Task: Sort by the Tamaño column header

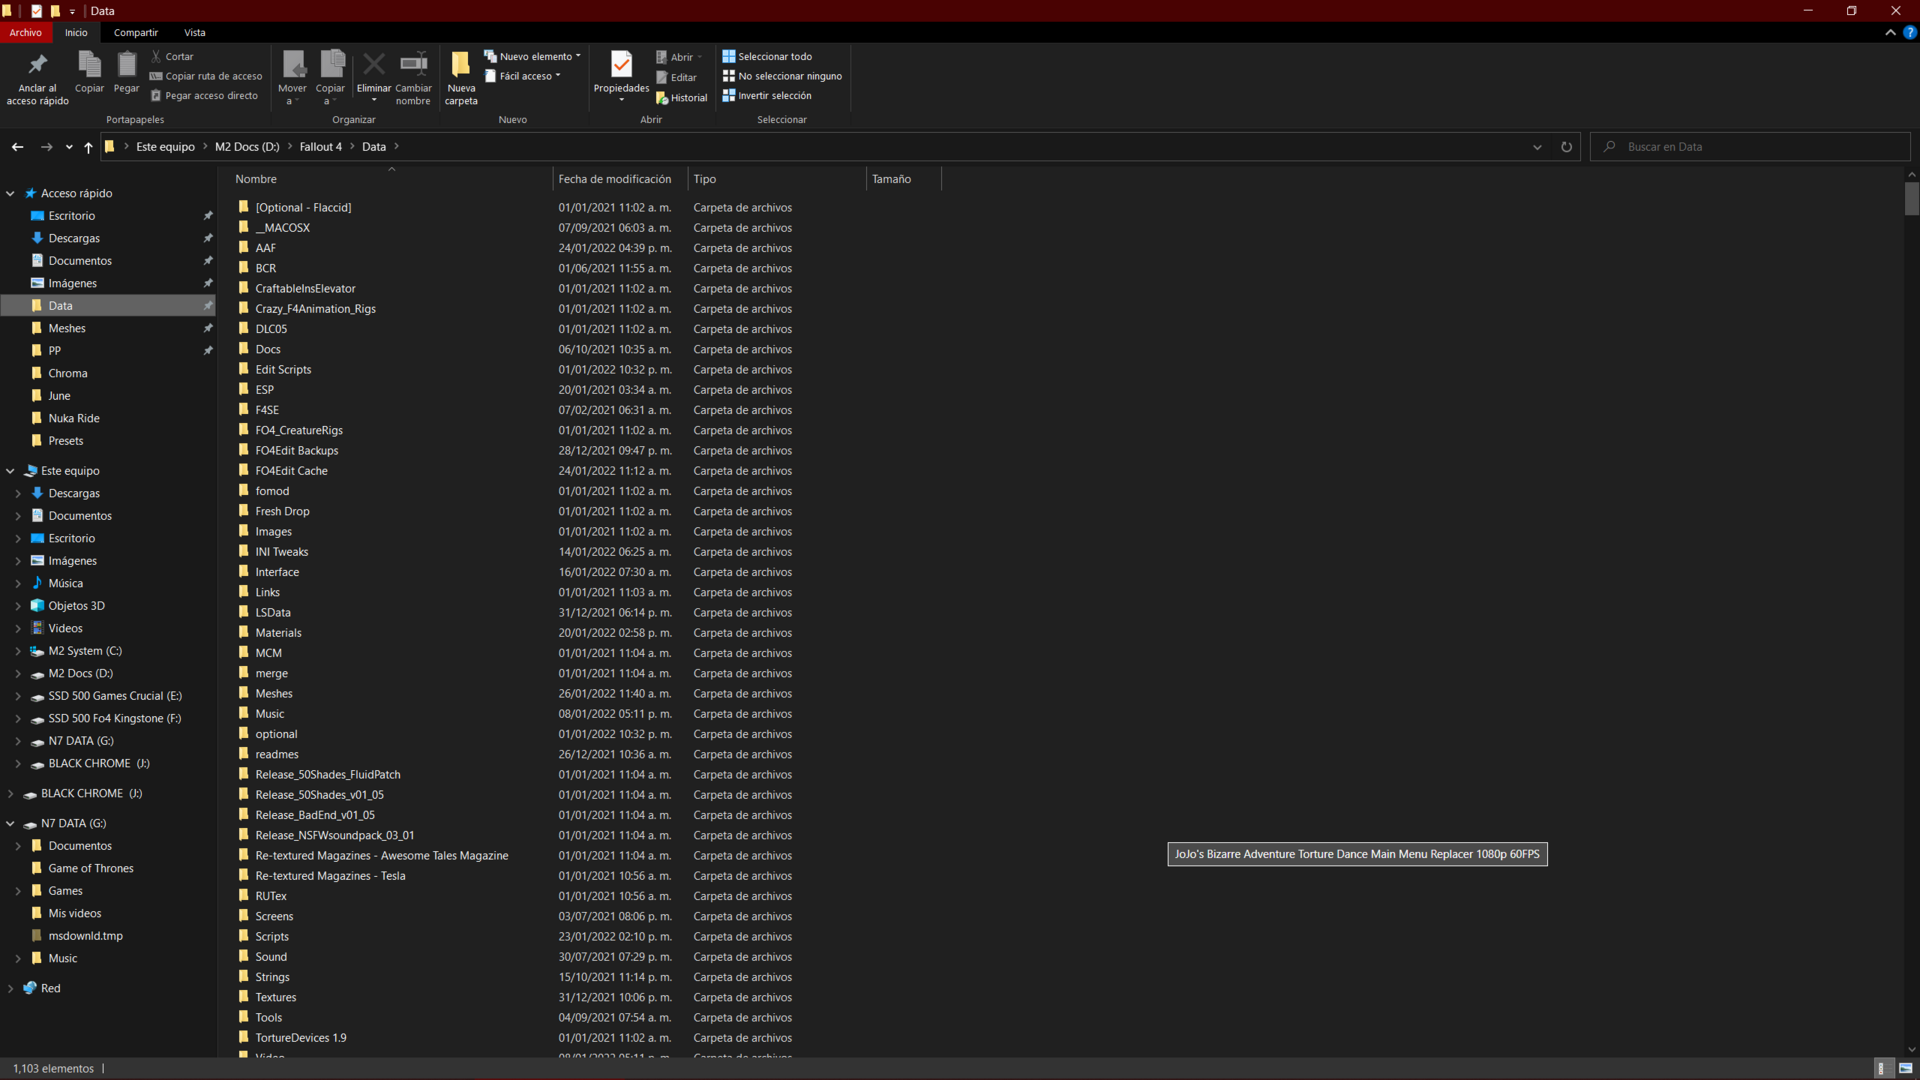Action: pyautogui.click(x=903, y=179)
